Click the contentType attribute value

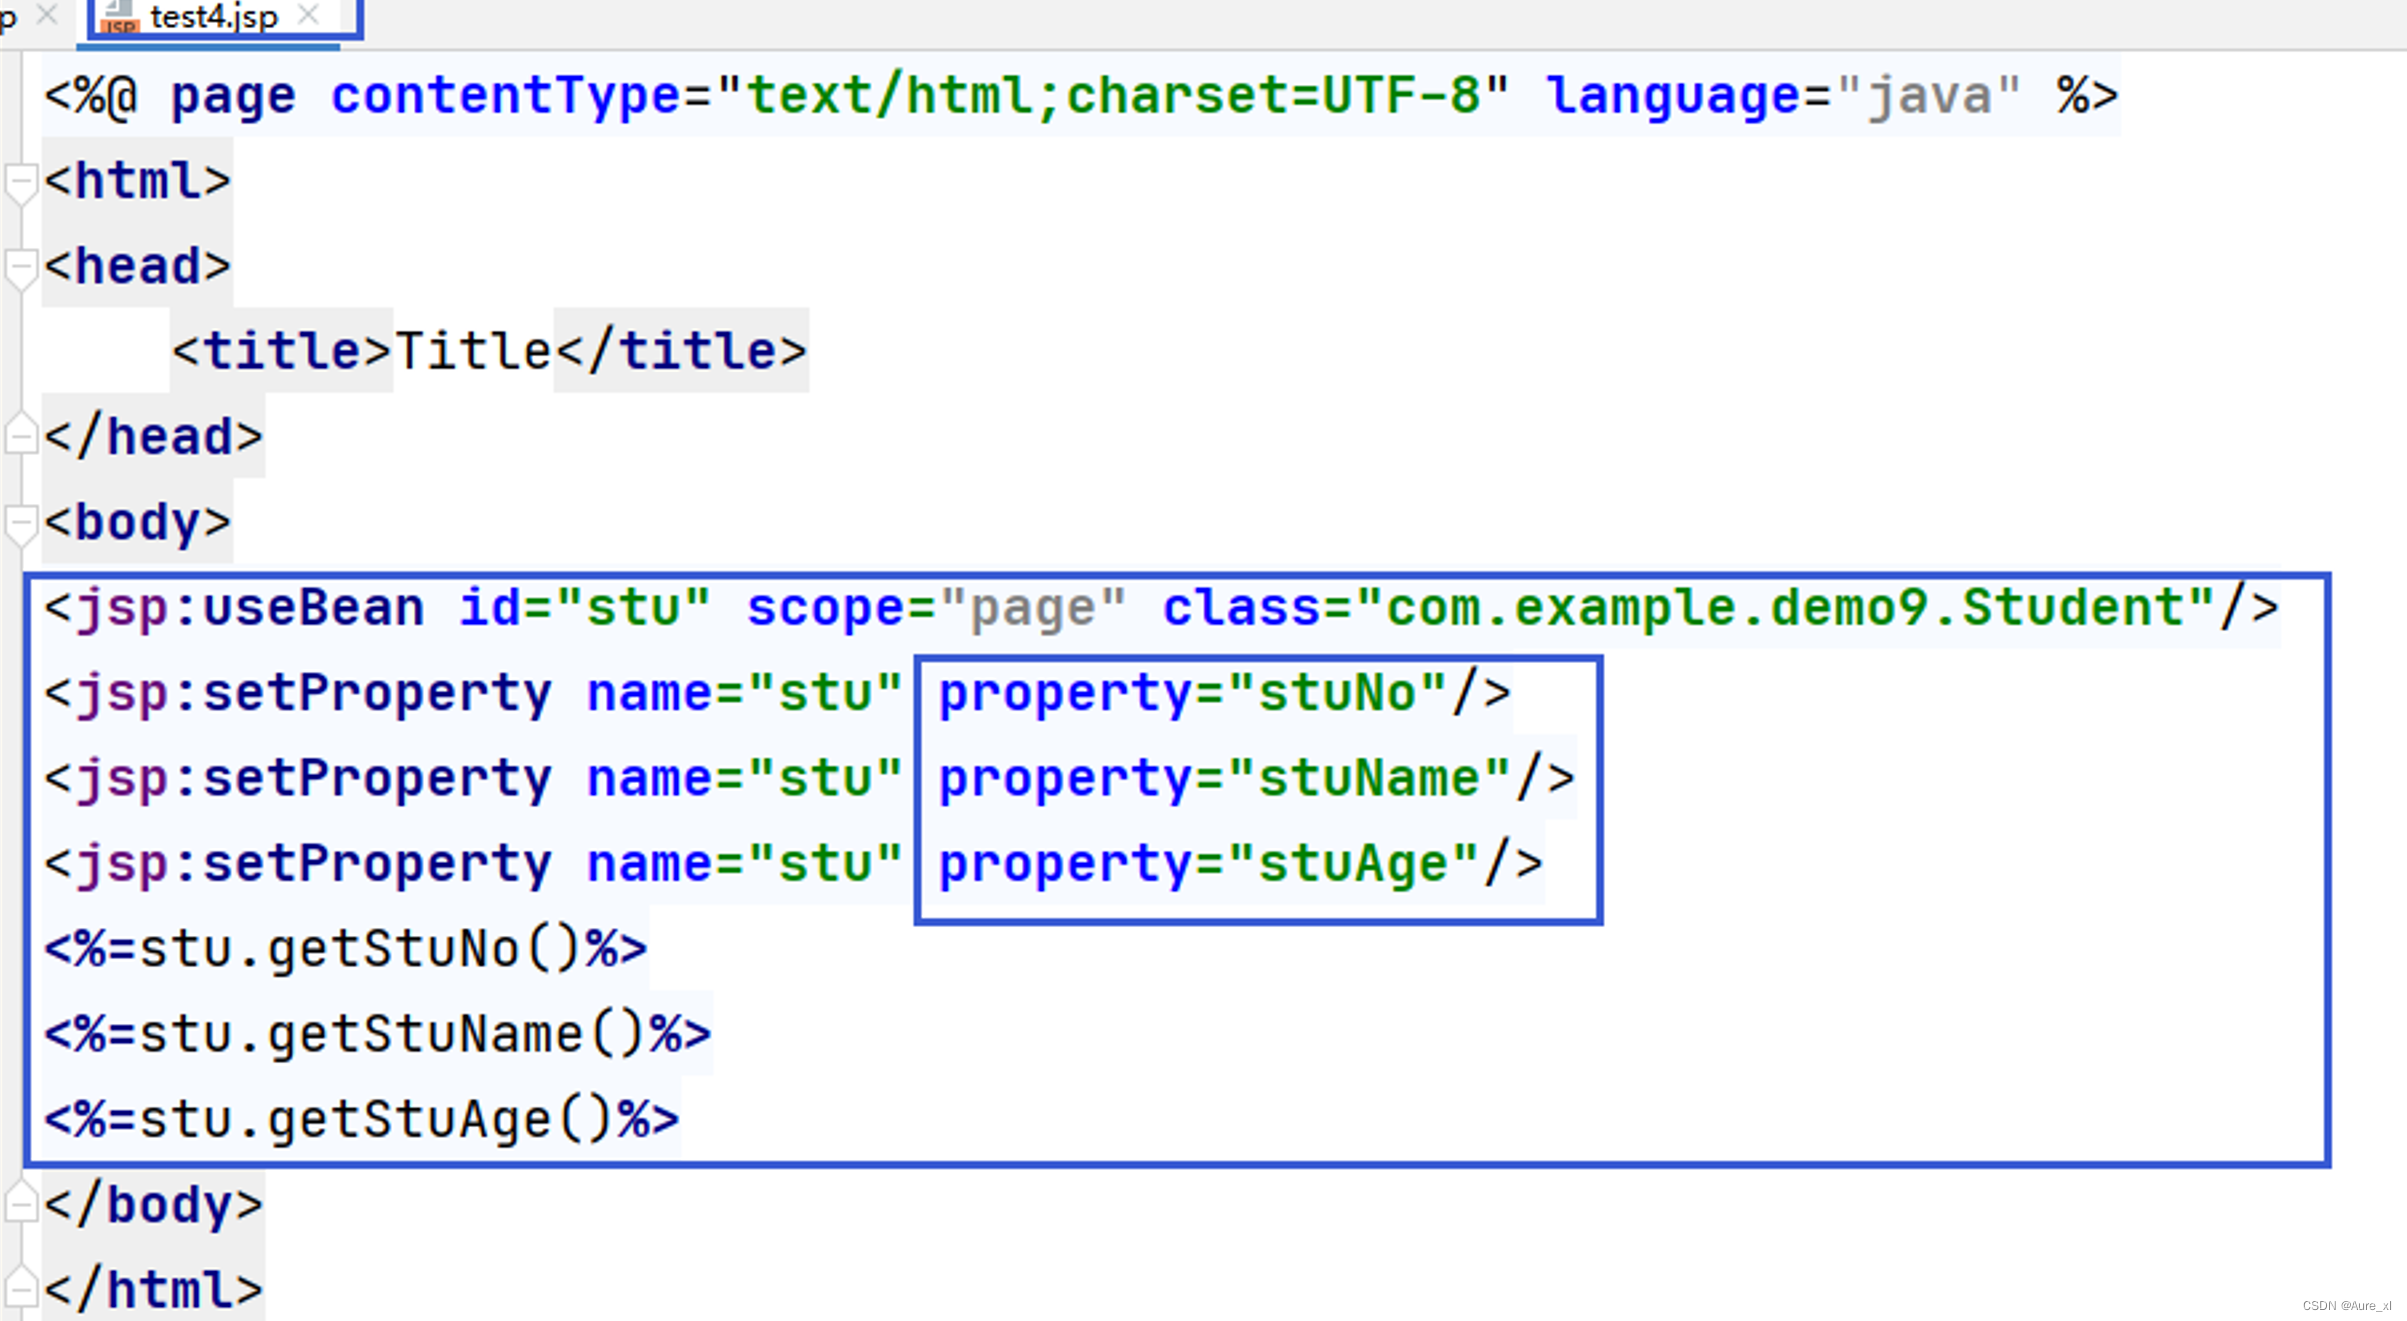coord(1110,94)
